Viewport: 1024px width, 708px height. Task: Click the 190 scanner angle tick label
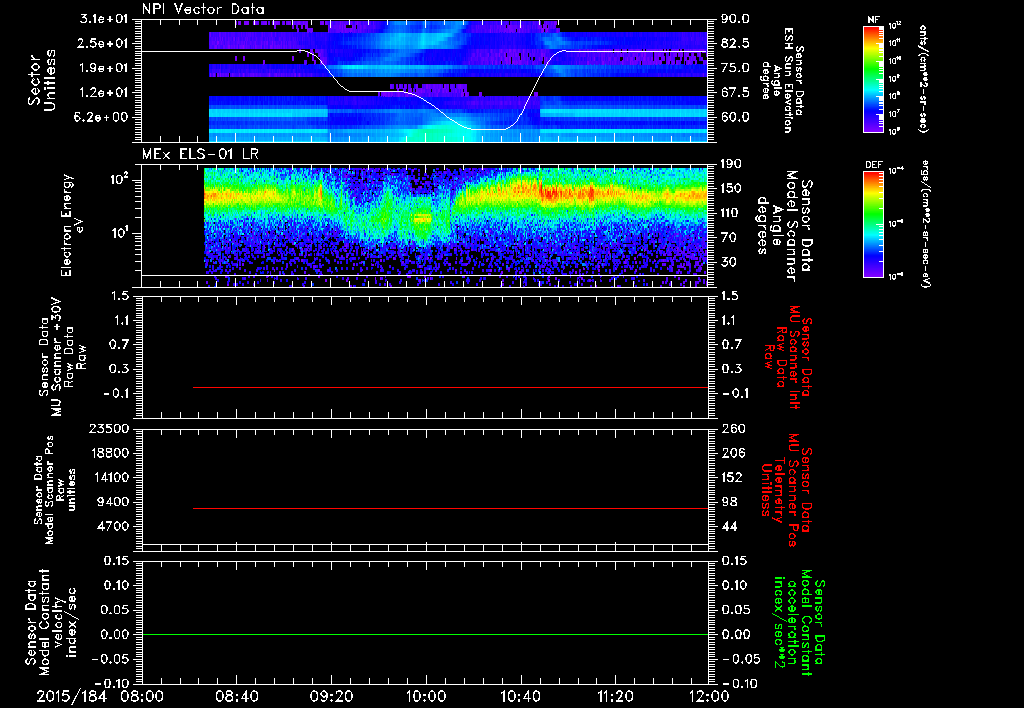[731, 164]
